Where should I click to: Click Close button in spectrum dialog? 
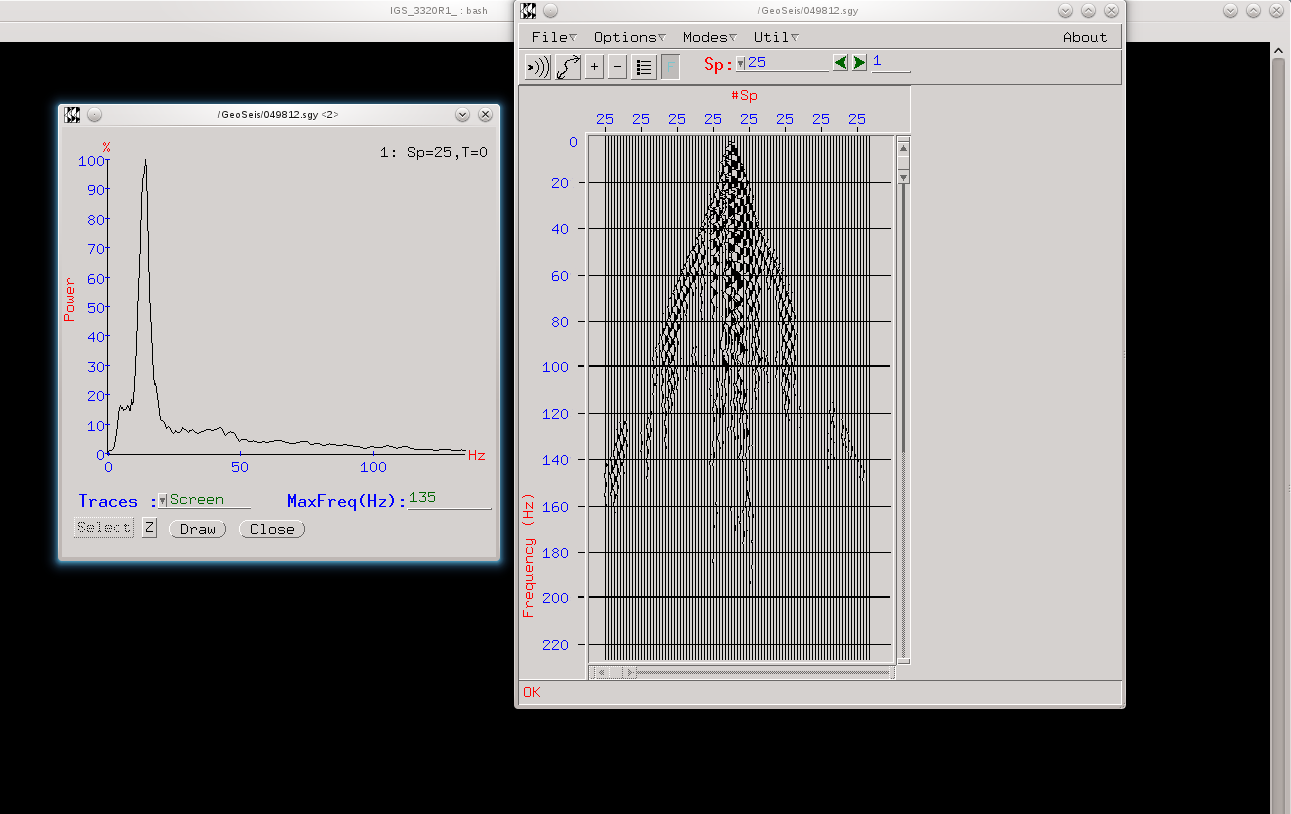click(272, 529)
